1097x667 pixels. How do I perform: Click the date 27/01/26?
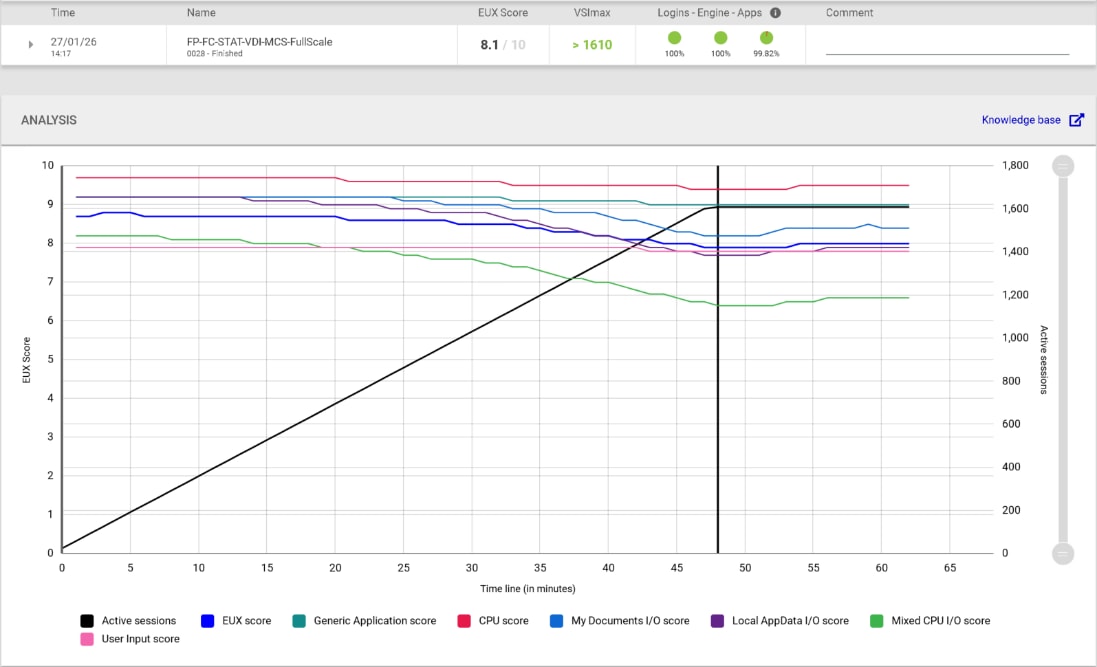pos(73,41)
